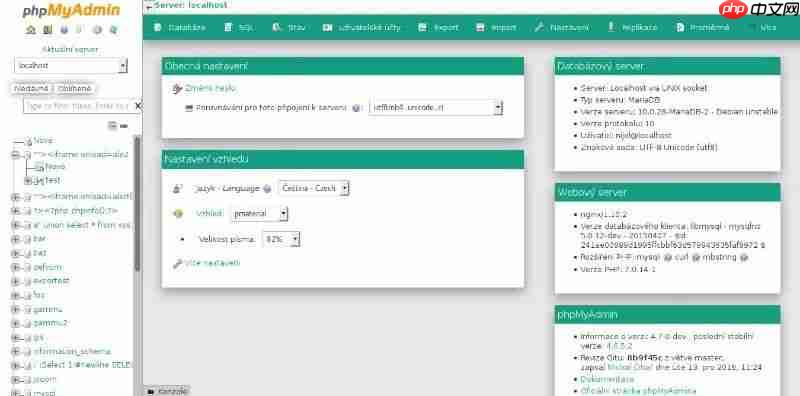800x396 pixels.
Task: Click help icon after mysqli extension
Action: [668, 258]
